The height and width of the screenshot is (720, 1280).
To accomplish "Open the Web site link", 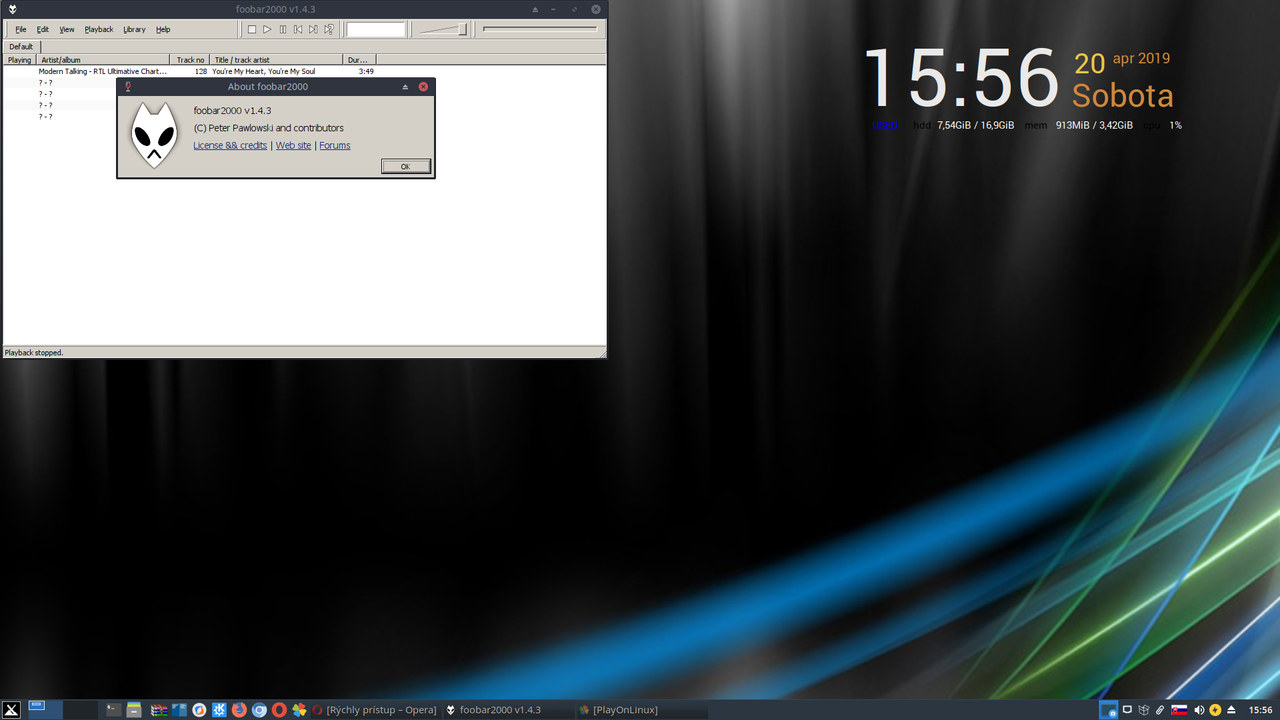I will coord(293,145).
